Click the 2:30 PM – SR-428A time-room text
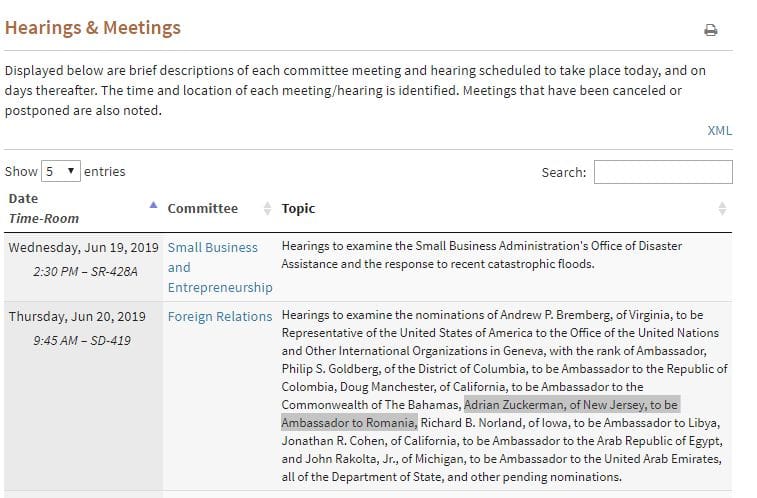The image size is (757, 498). (85, 272)
